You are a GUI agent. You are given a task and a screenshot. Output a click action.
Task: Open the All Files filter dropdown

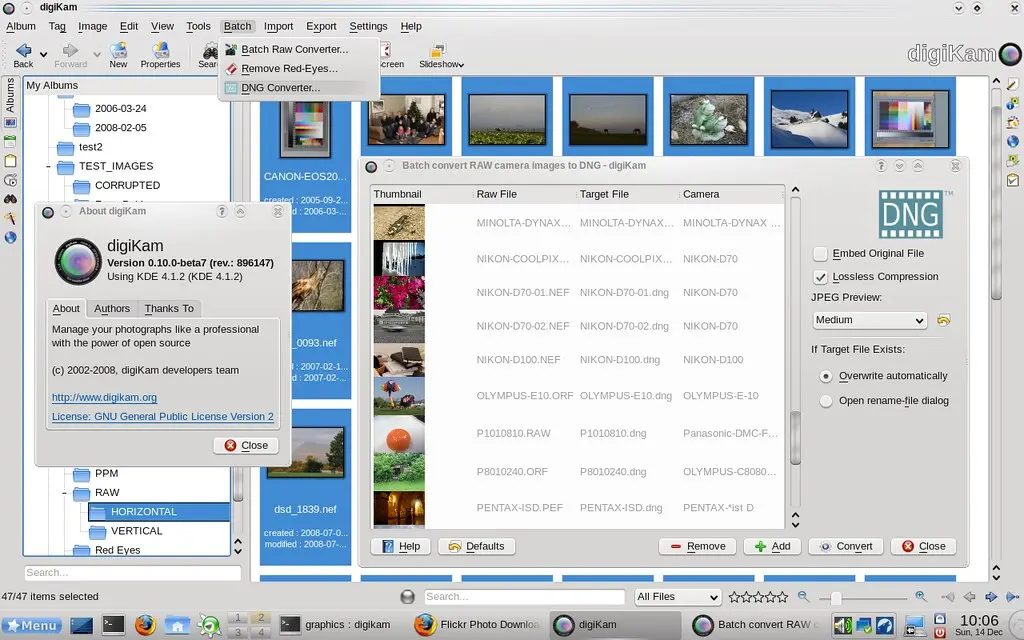point(677,596)
